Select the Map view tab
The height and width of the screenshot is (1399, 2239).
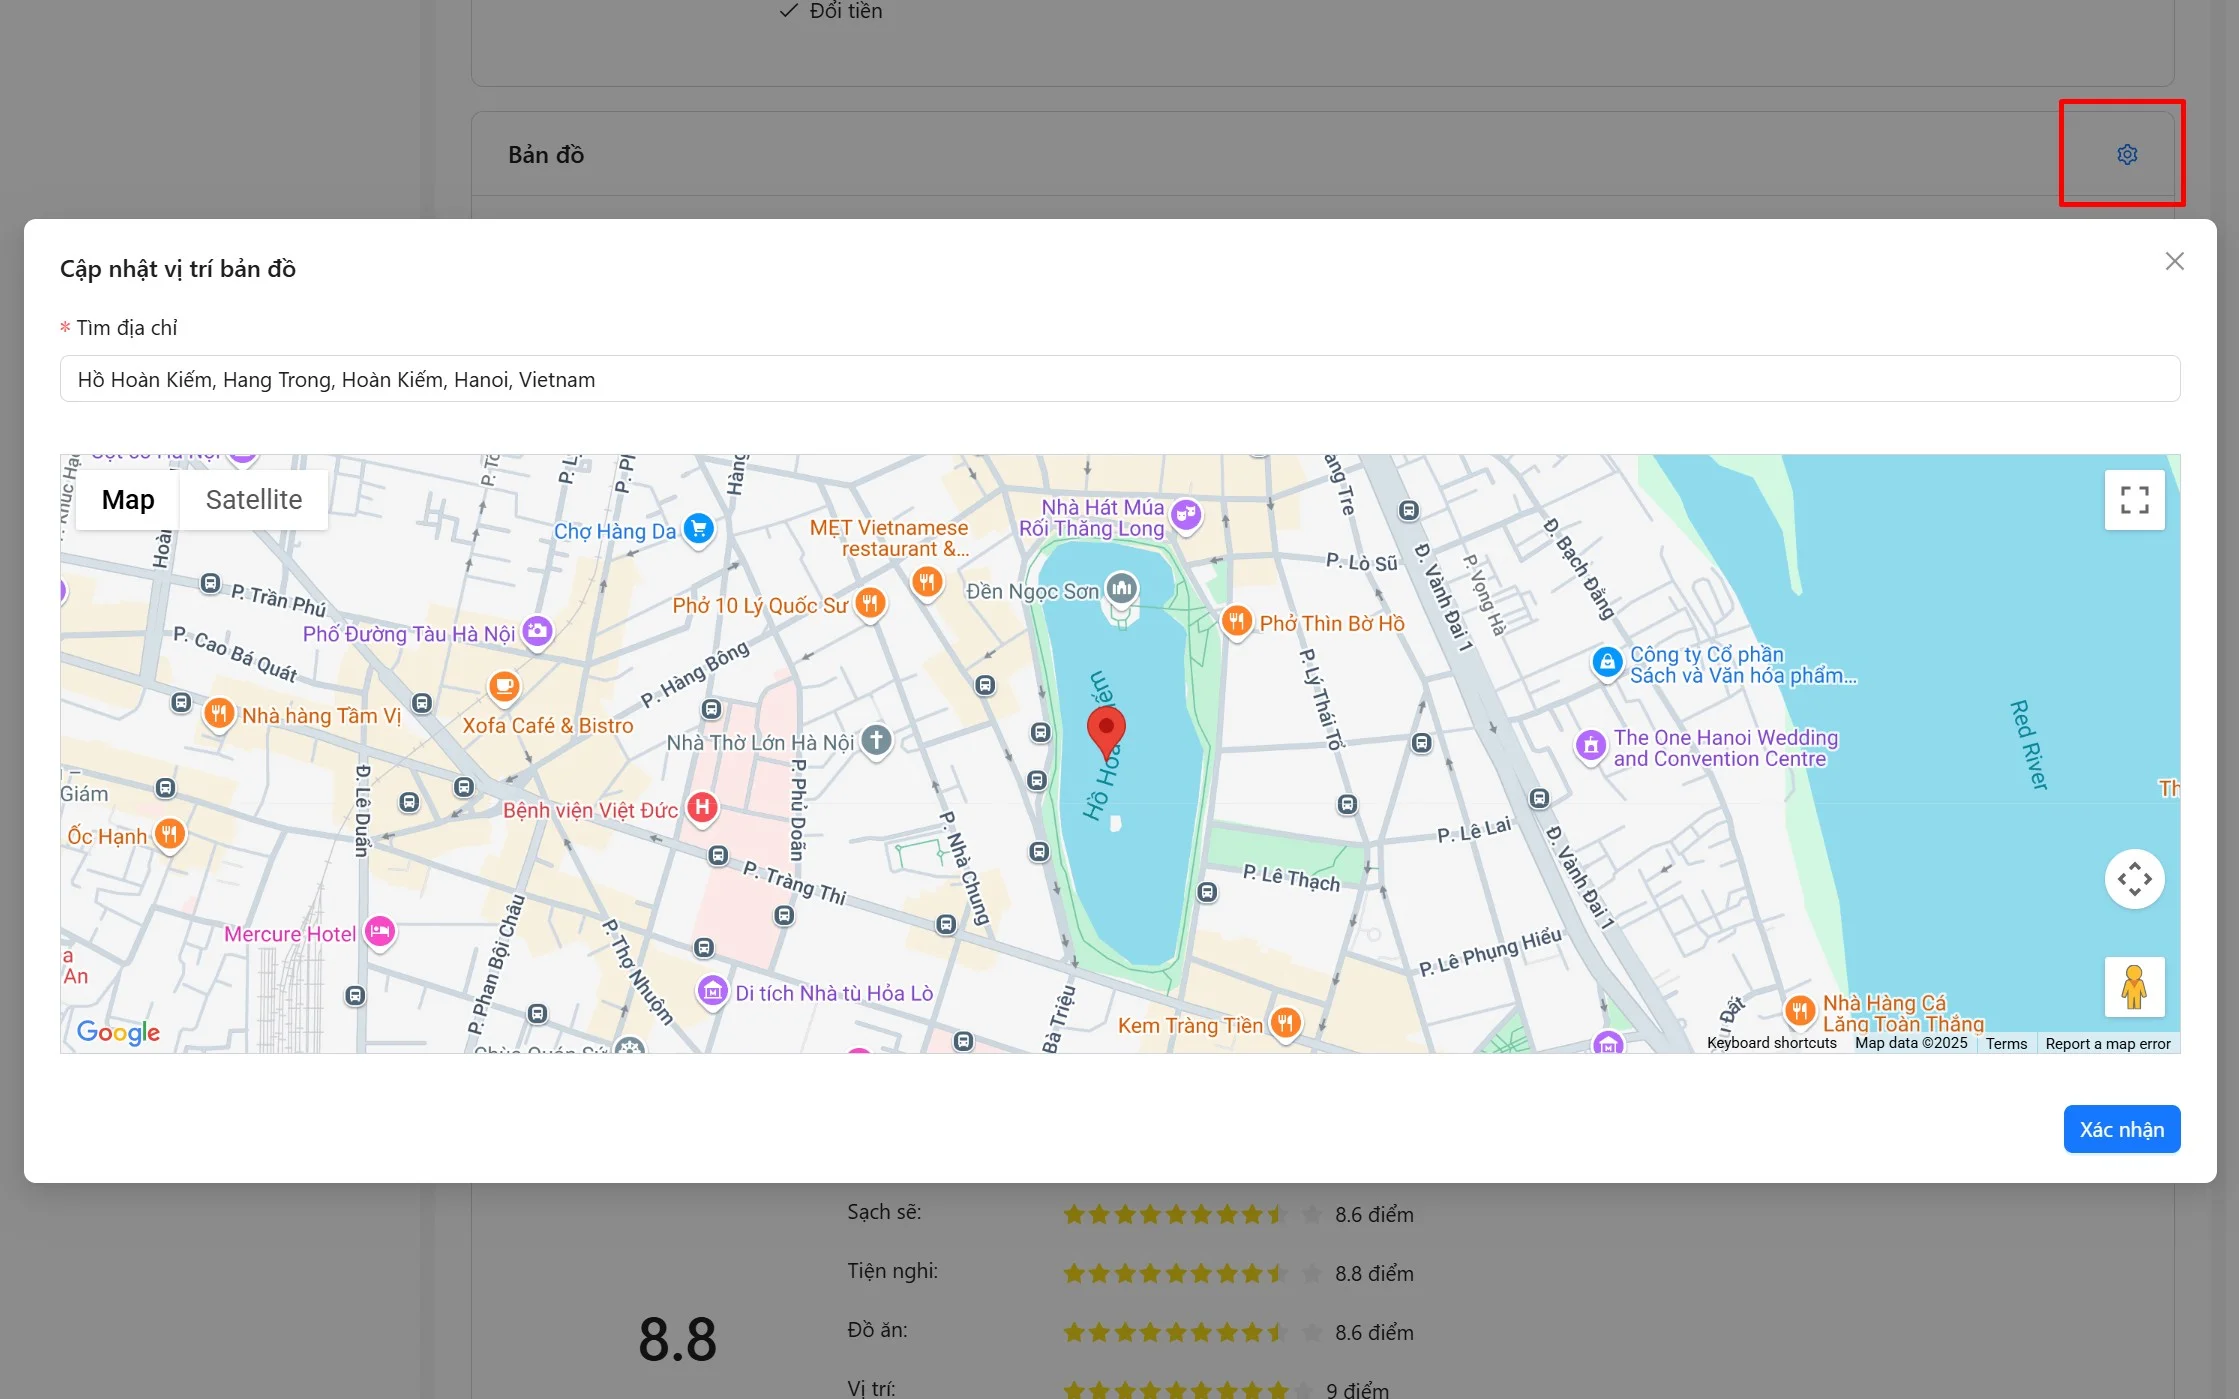[x=128, y=500]
